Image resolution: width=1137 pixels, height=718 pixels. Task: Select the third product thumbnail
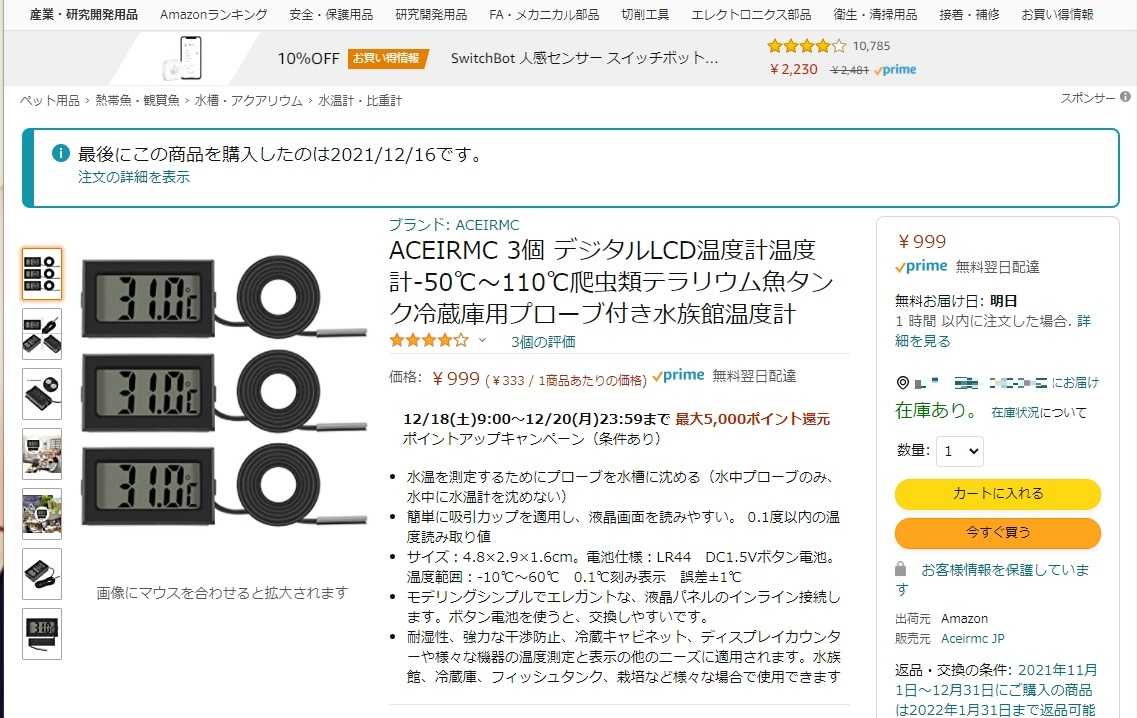tap(42, 395)
